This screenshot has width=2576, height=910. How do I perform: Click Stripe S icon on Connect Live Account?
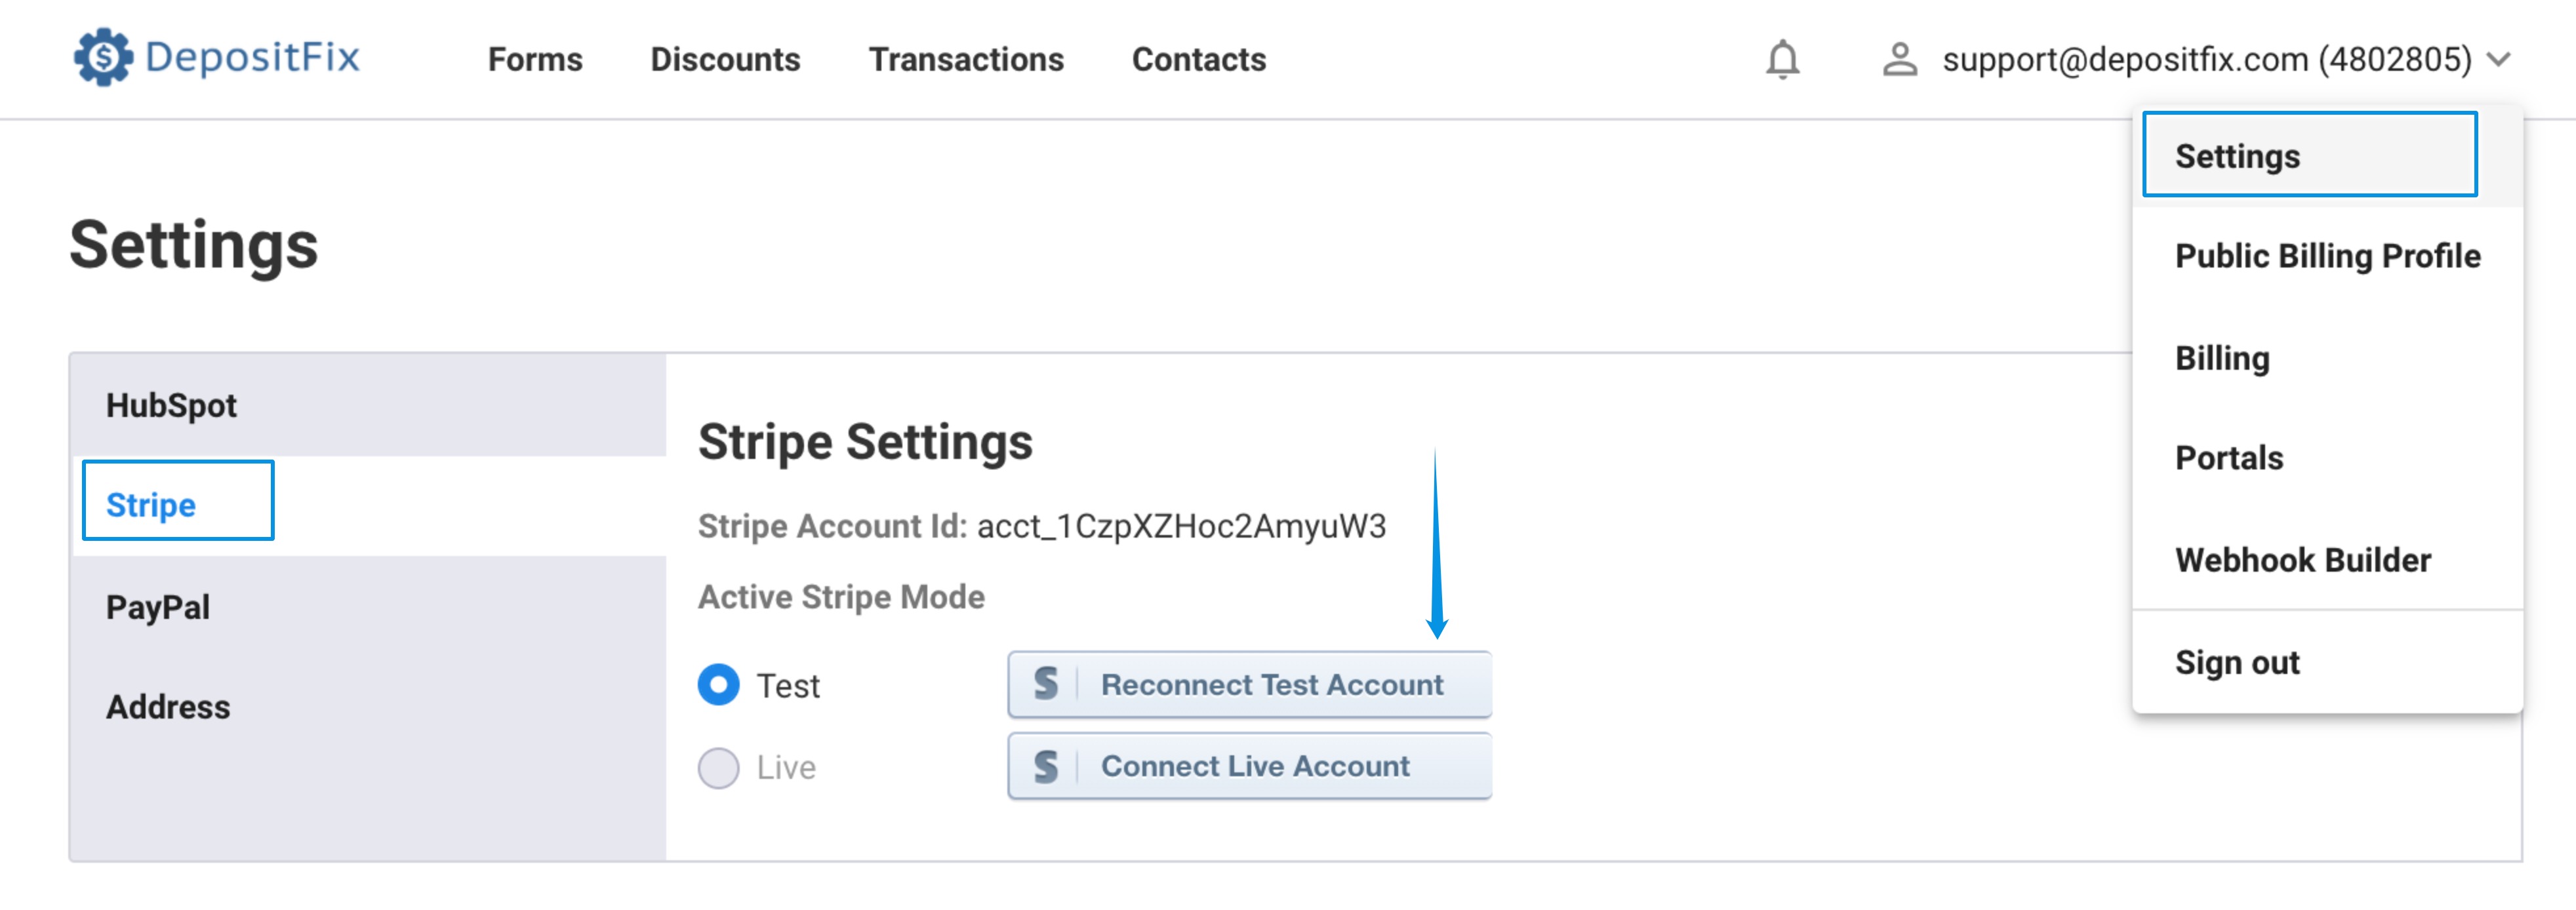pos(1045,766)
